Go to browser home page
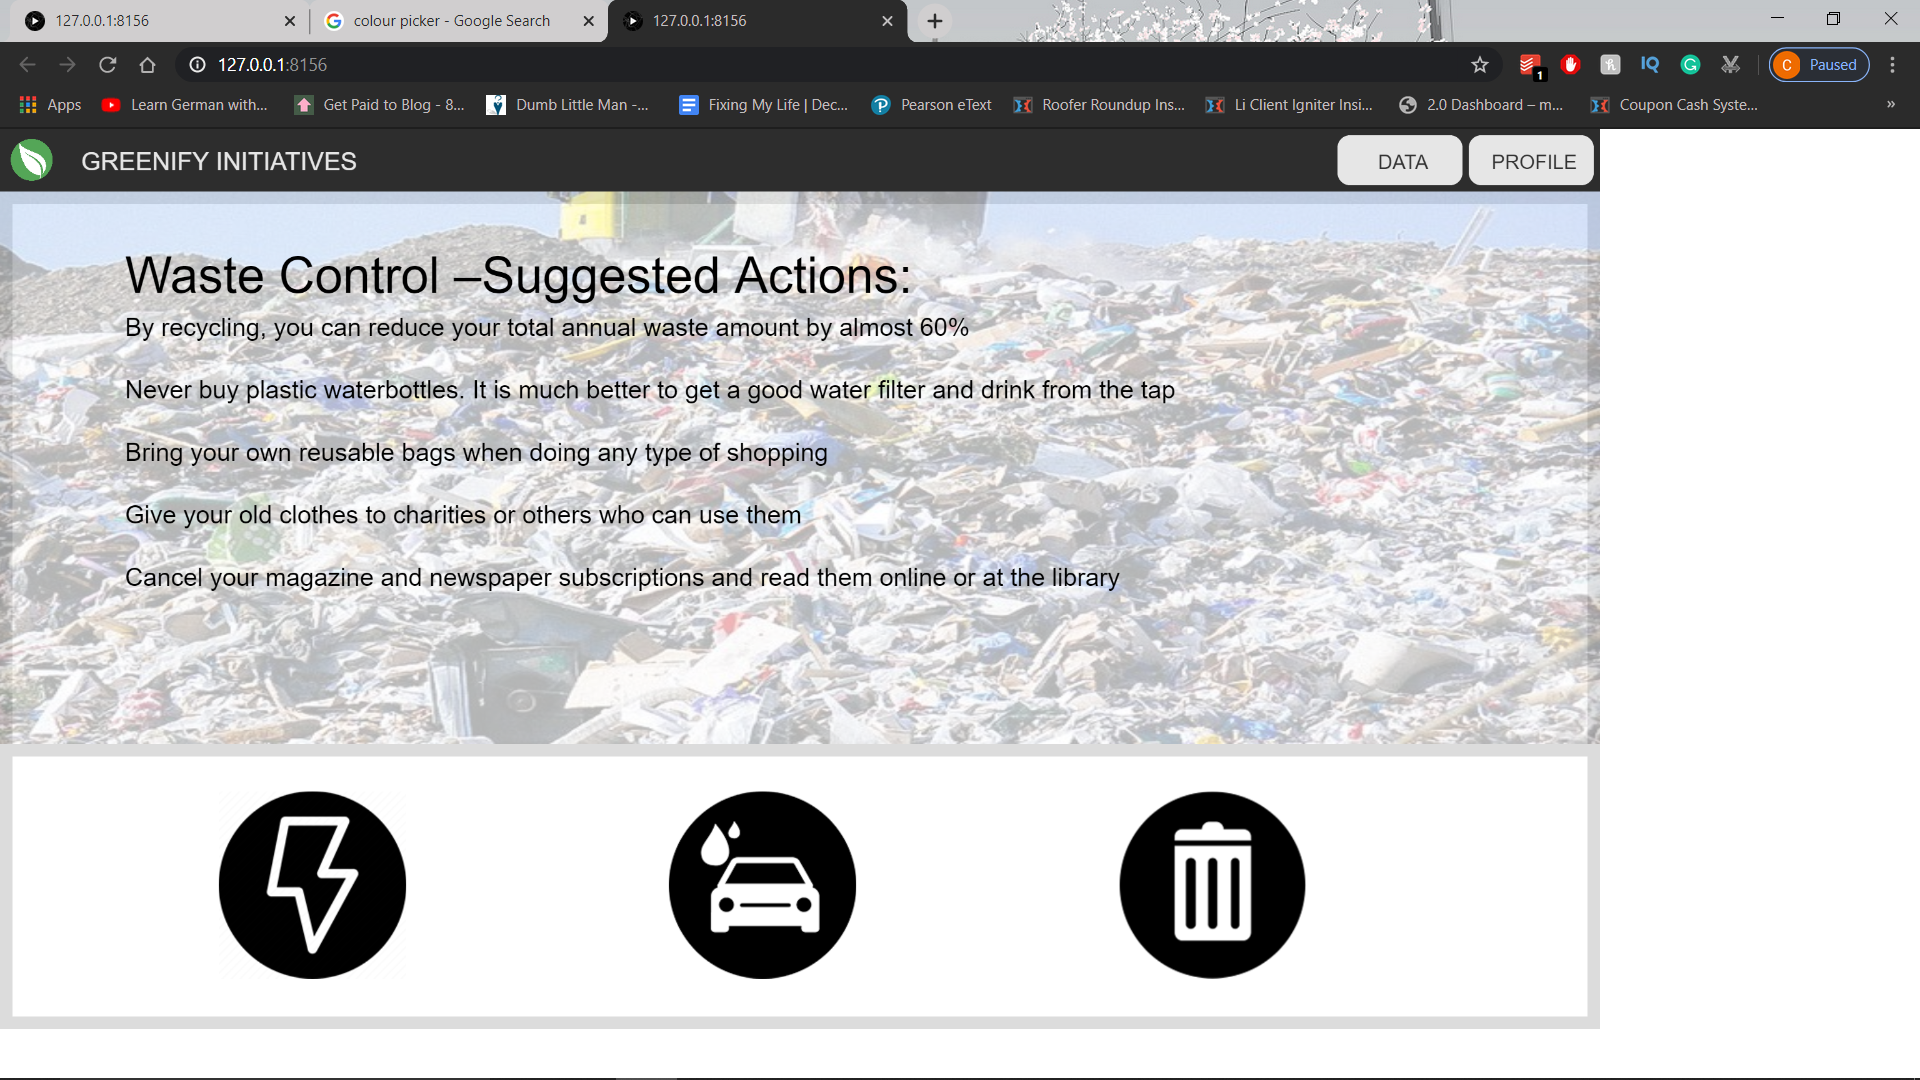This screenshot has width=1920, height=1080. click(x=148, y=65)
